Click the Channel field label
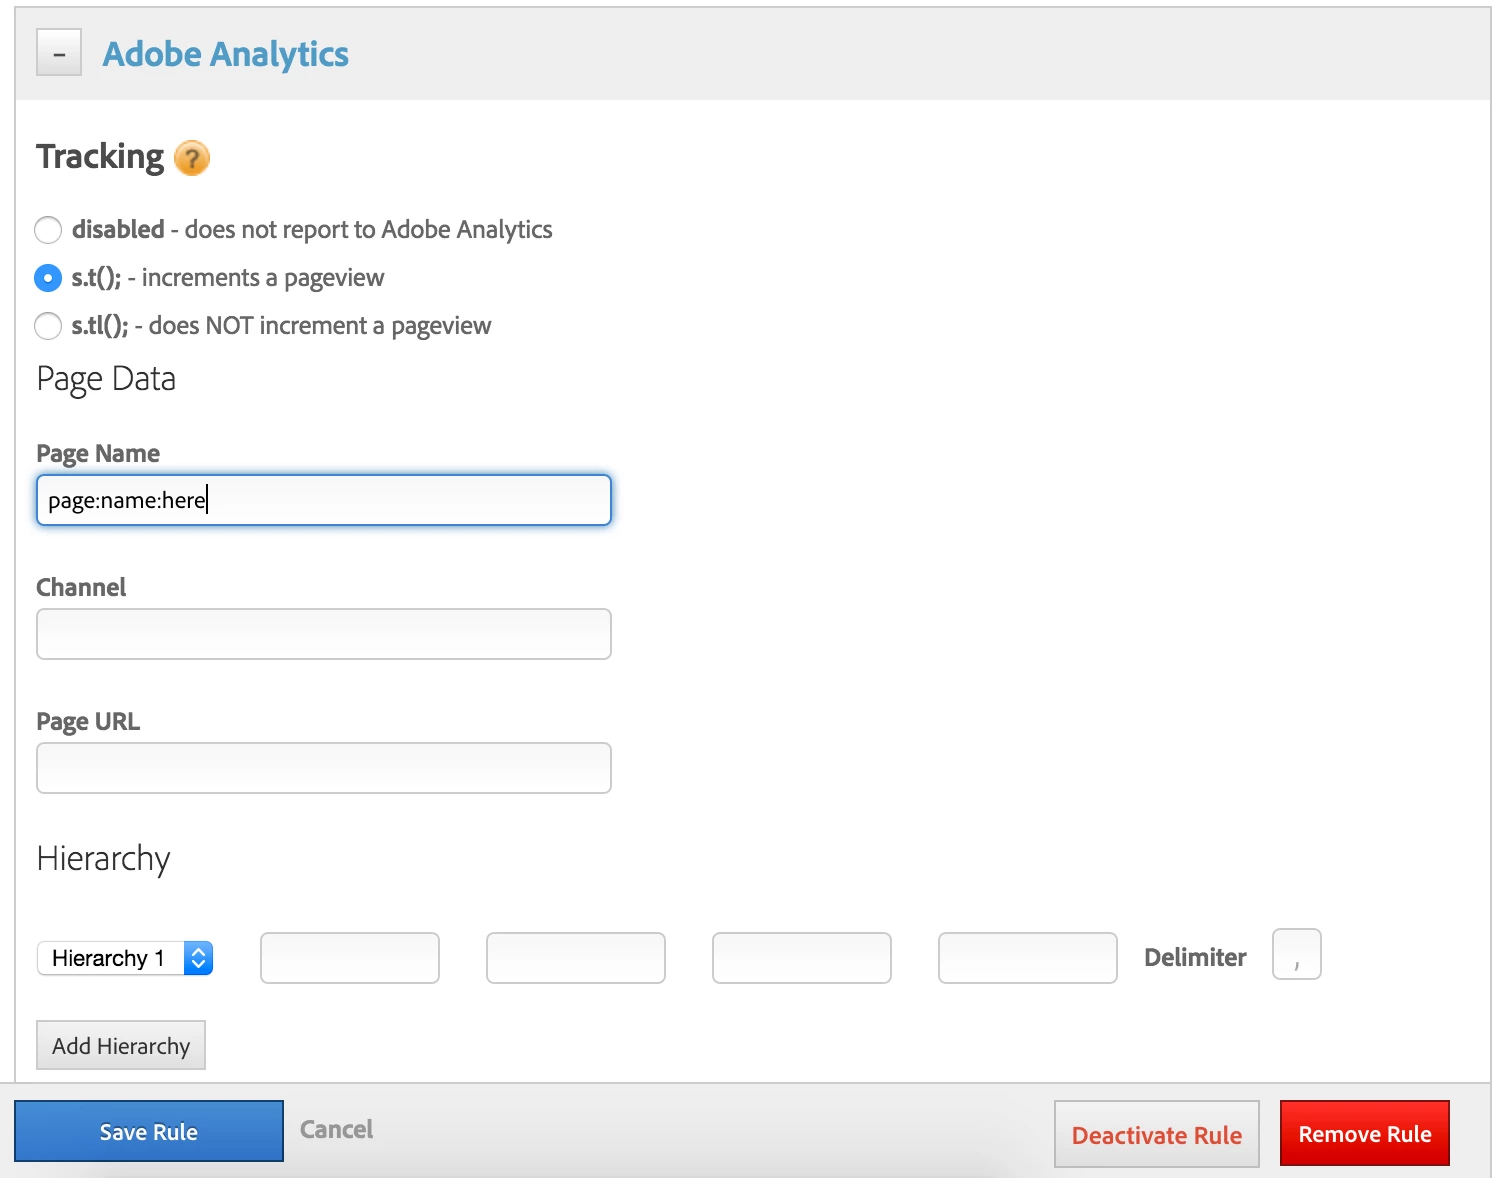 coord(81,587)
